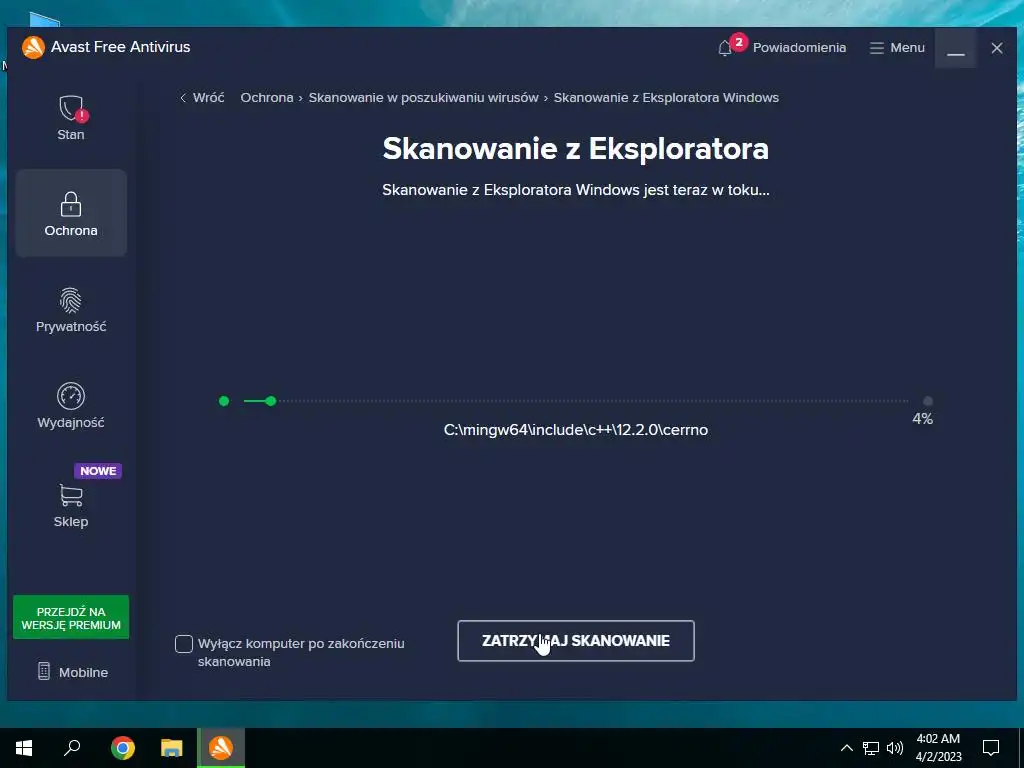Click the Skanowanie z Eksploratora heading

click(x=575, y=149)
